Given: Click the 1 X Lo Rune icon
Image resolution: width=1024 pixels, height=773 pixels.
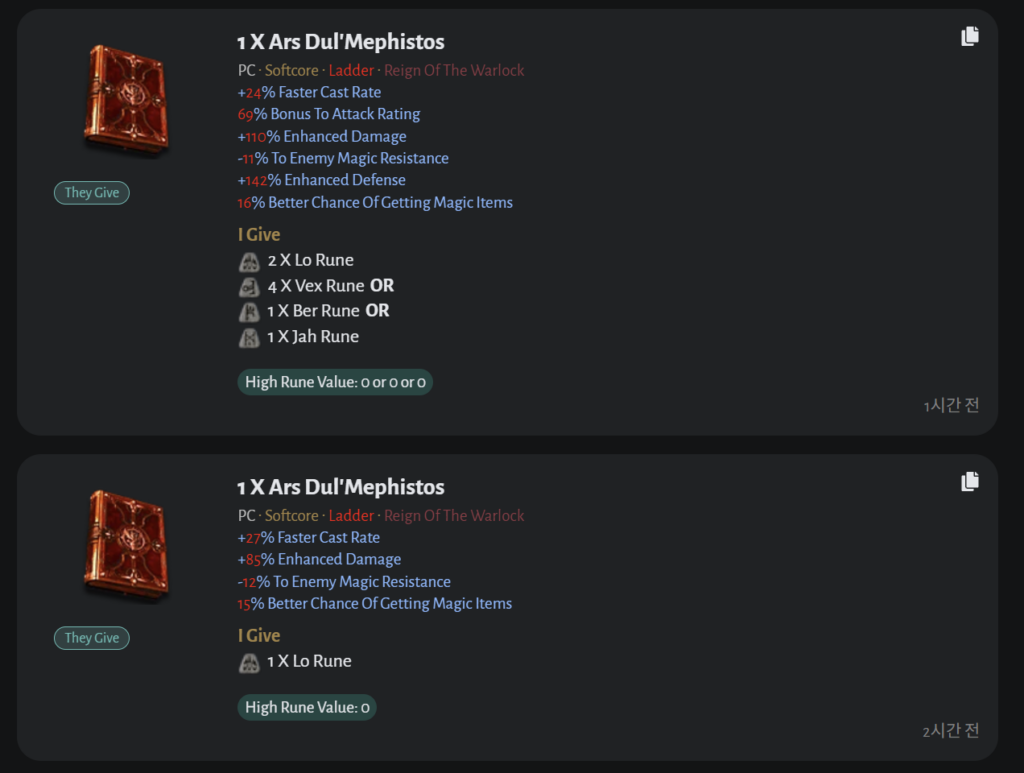Looking at the screenshot, I should coord(249,662).
